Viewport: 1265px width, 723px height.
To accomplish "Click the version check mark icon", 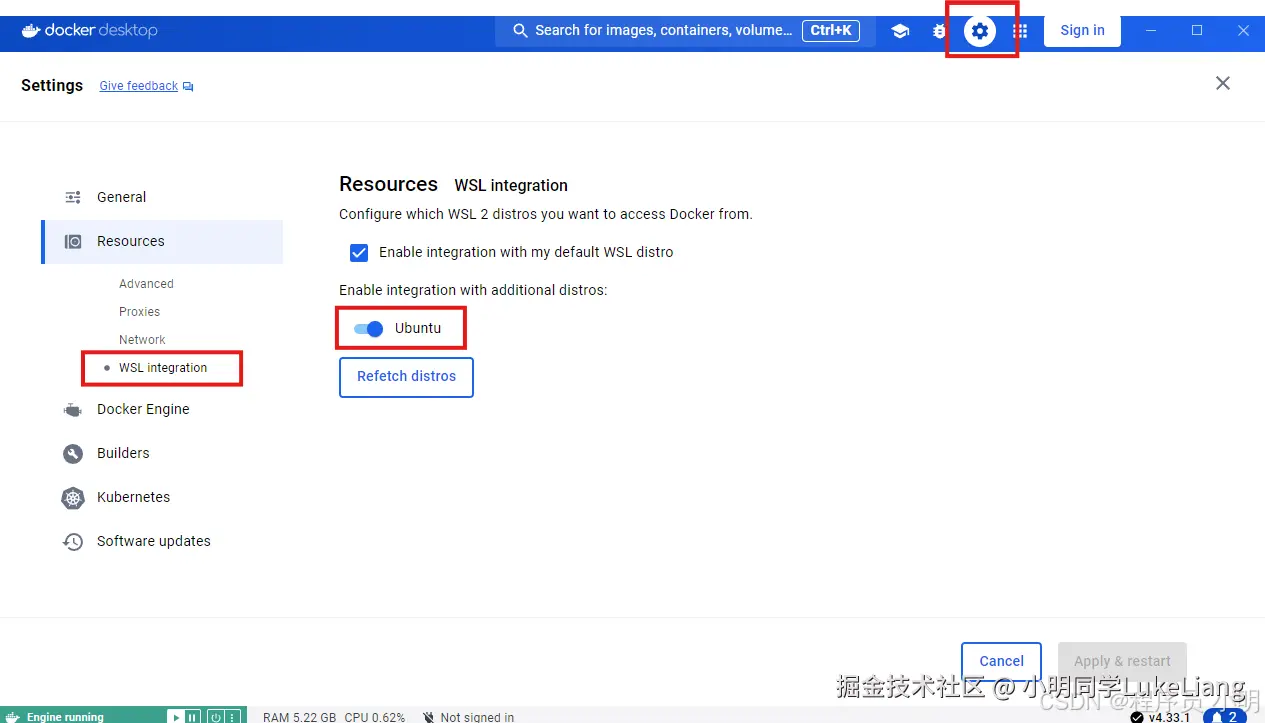I will pyautogui.click(x=1136, y=717).
